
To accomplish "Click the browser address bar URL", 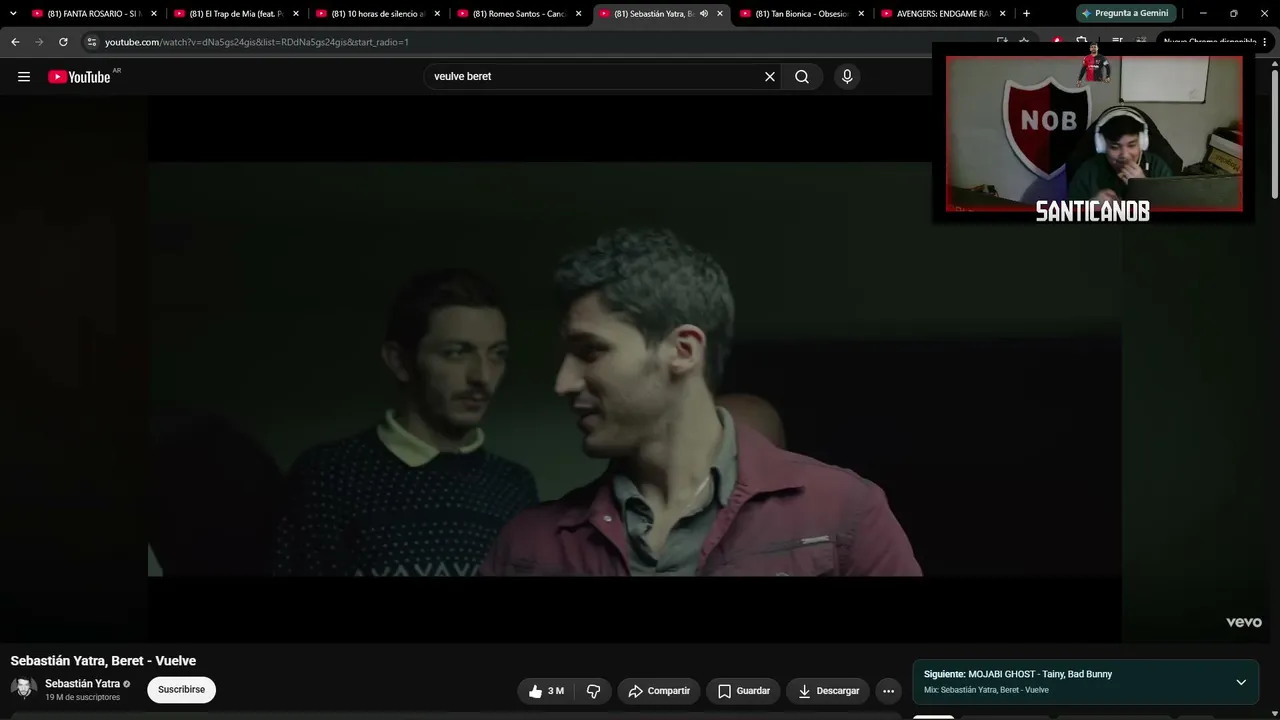I will [257, 42].
